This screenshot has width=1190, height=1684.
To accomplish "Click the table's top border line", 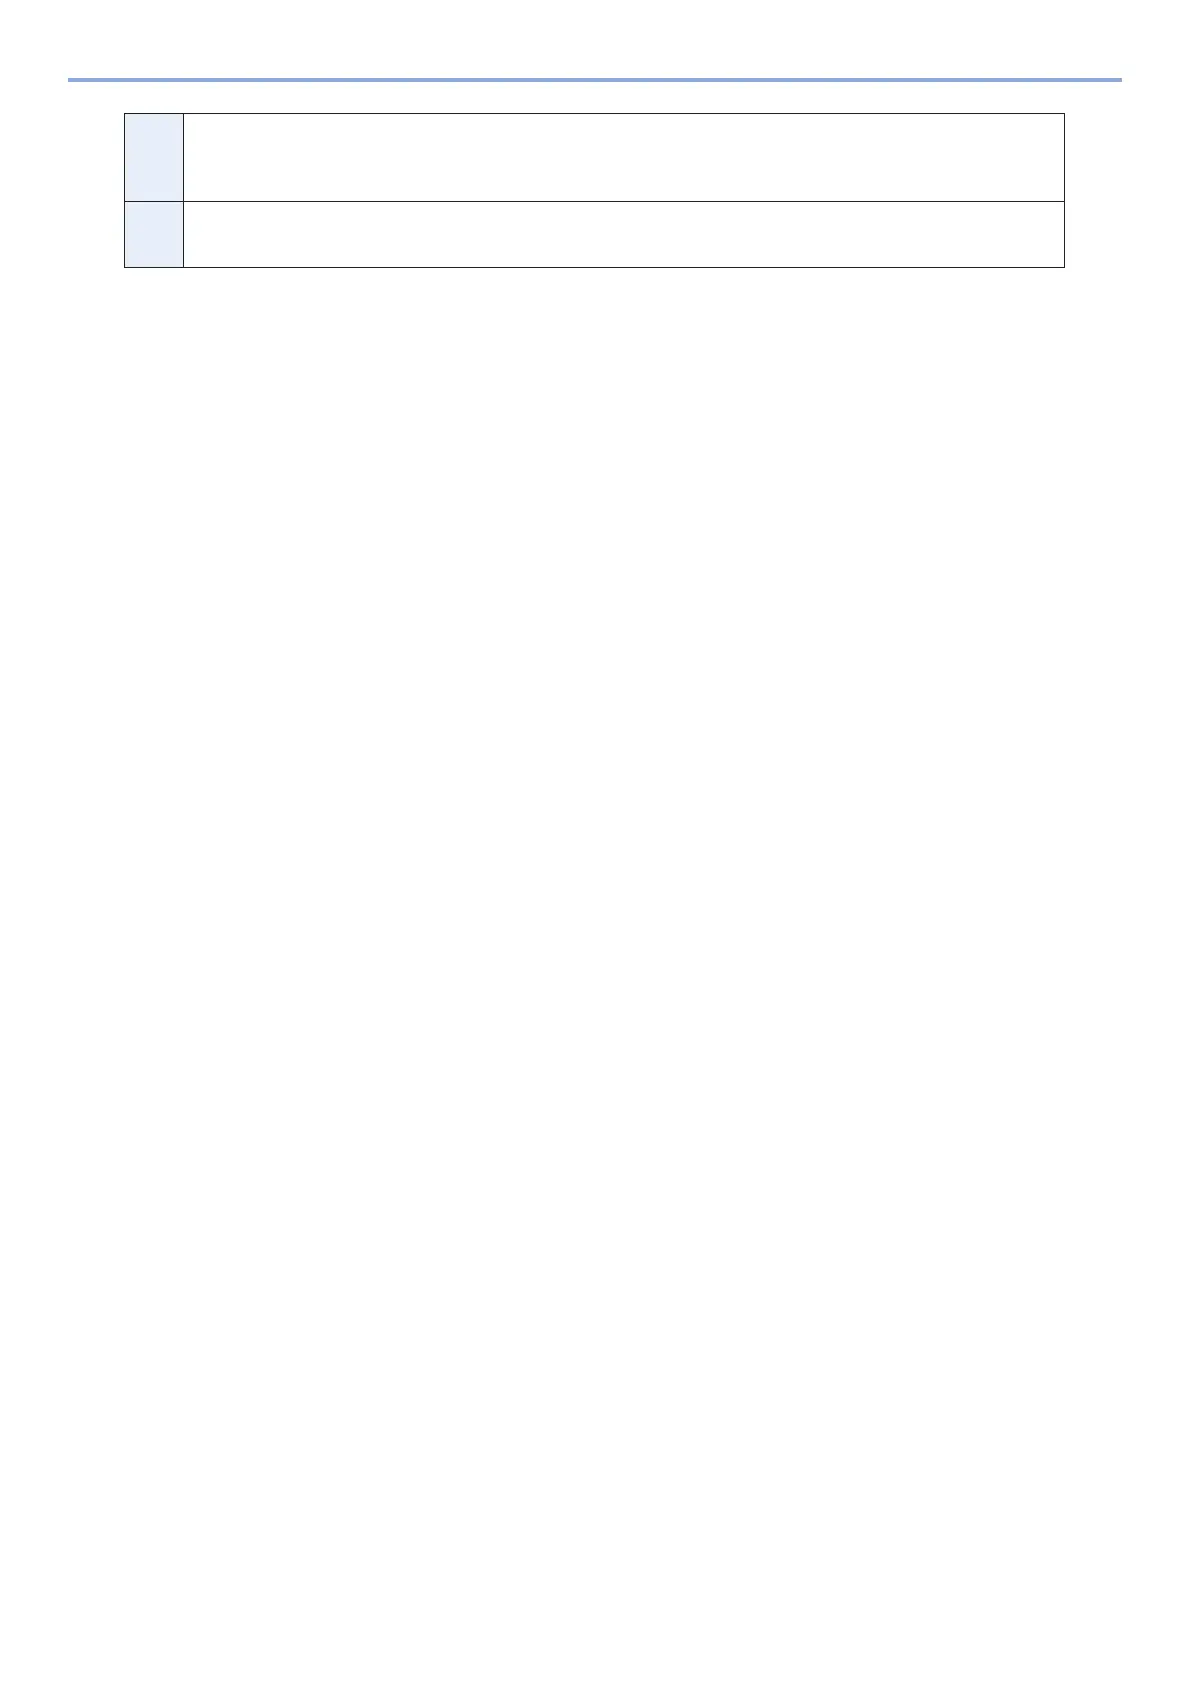I will 594,114.
